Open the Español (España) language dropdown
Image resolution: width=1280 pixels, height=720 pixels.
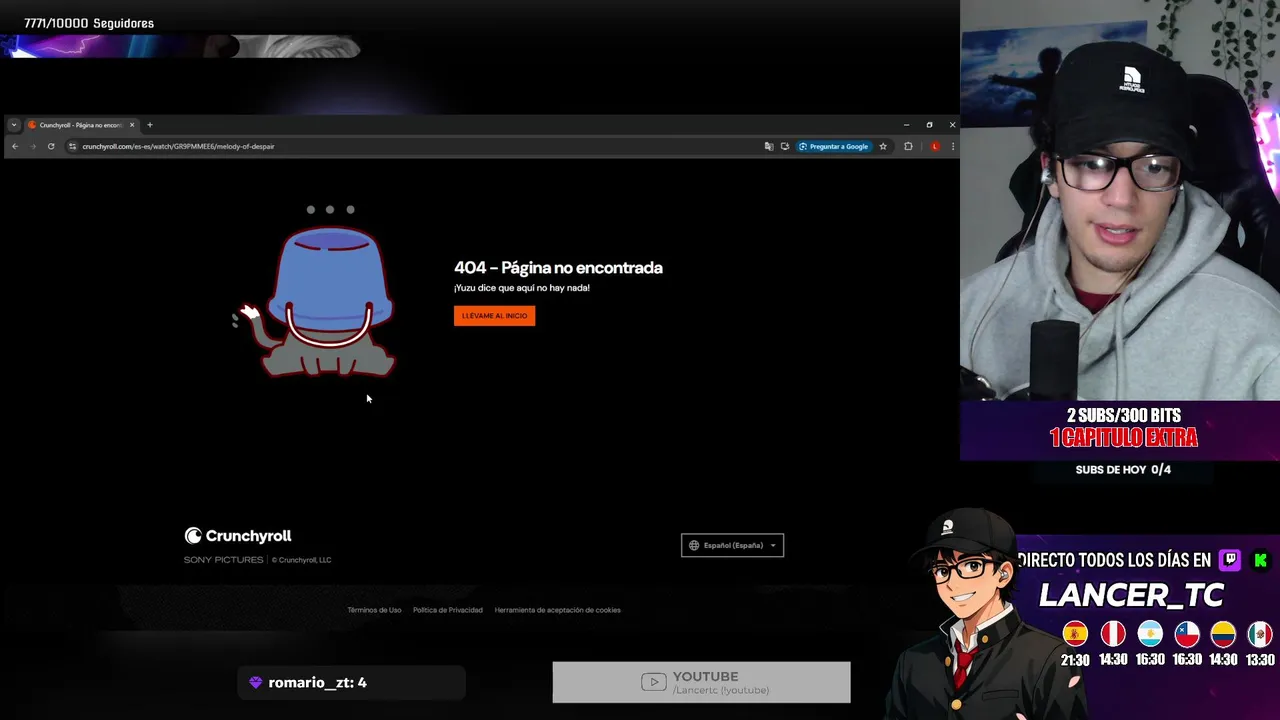coord(732,545)
